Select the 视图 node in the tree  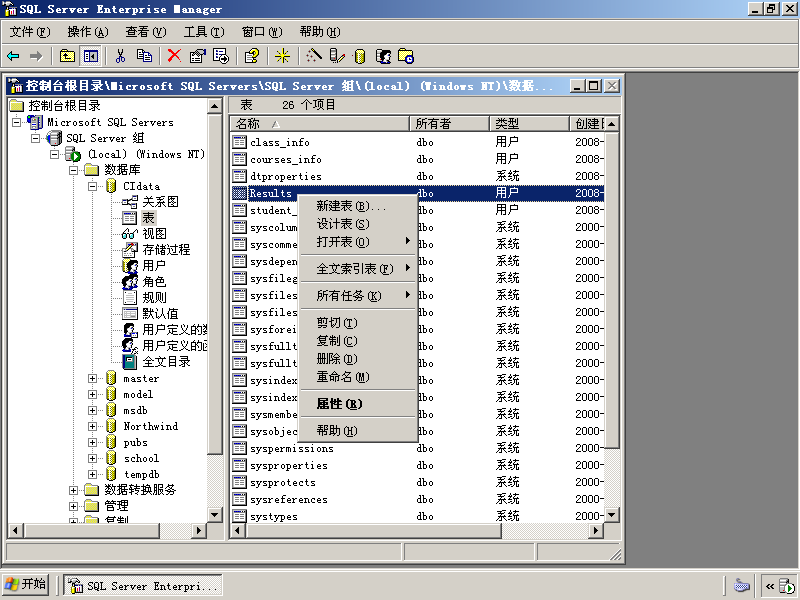(x=154, y=234)
